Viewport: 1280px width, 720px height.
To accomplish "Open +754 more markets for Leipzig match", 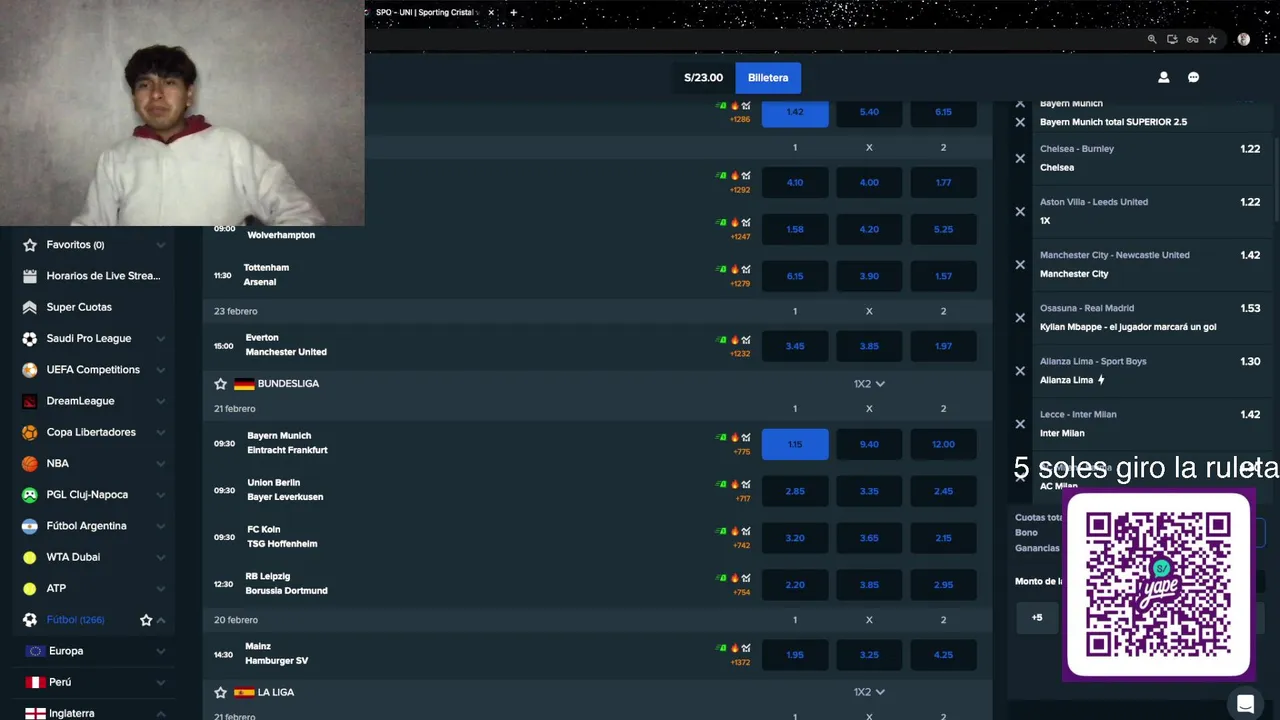I will pos(741,592).
